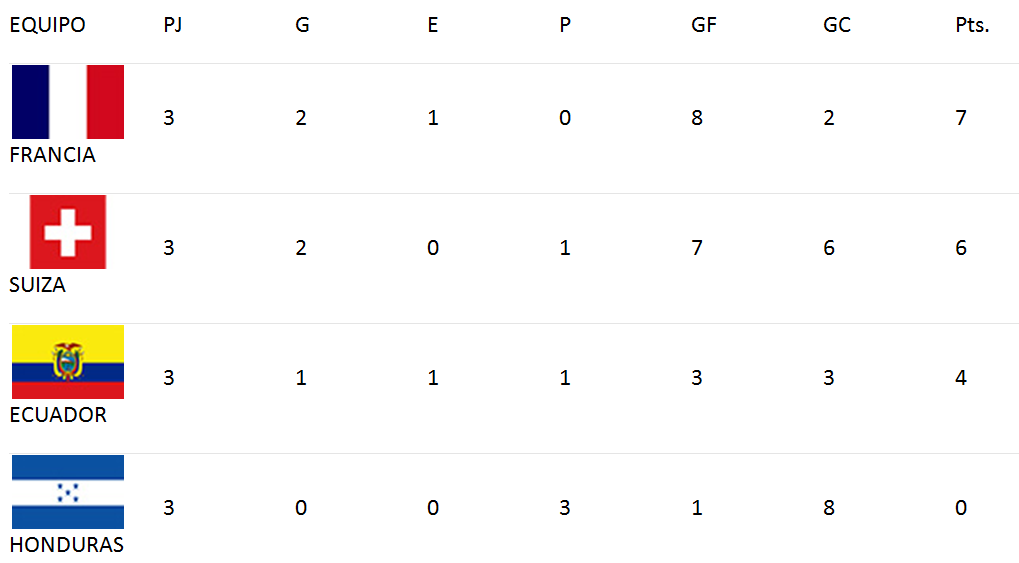
Task: Sort by the Pts. column header
Action: (972, 25)
